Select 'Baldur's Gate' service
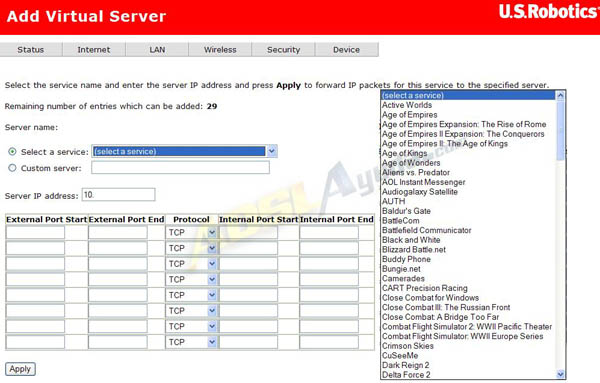This screenshot has height=383, width=600. (x=468, y=211)
